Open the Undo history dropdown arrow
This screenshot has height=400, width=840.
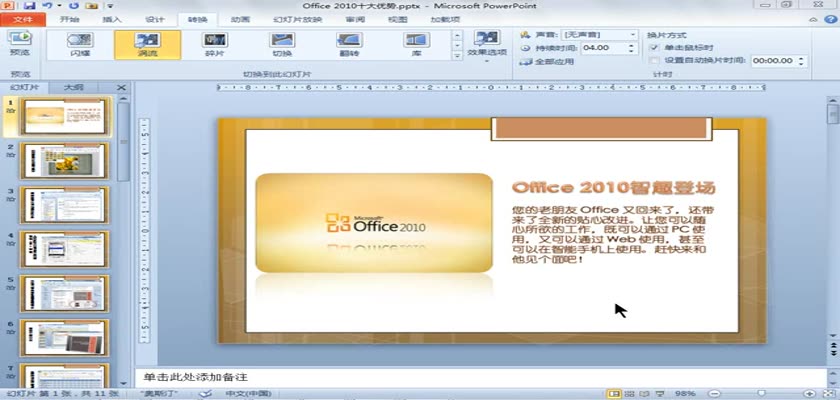(58, 6)
